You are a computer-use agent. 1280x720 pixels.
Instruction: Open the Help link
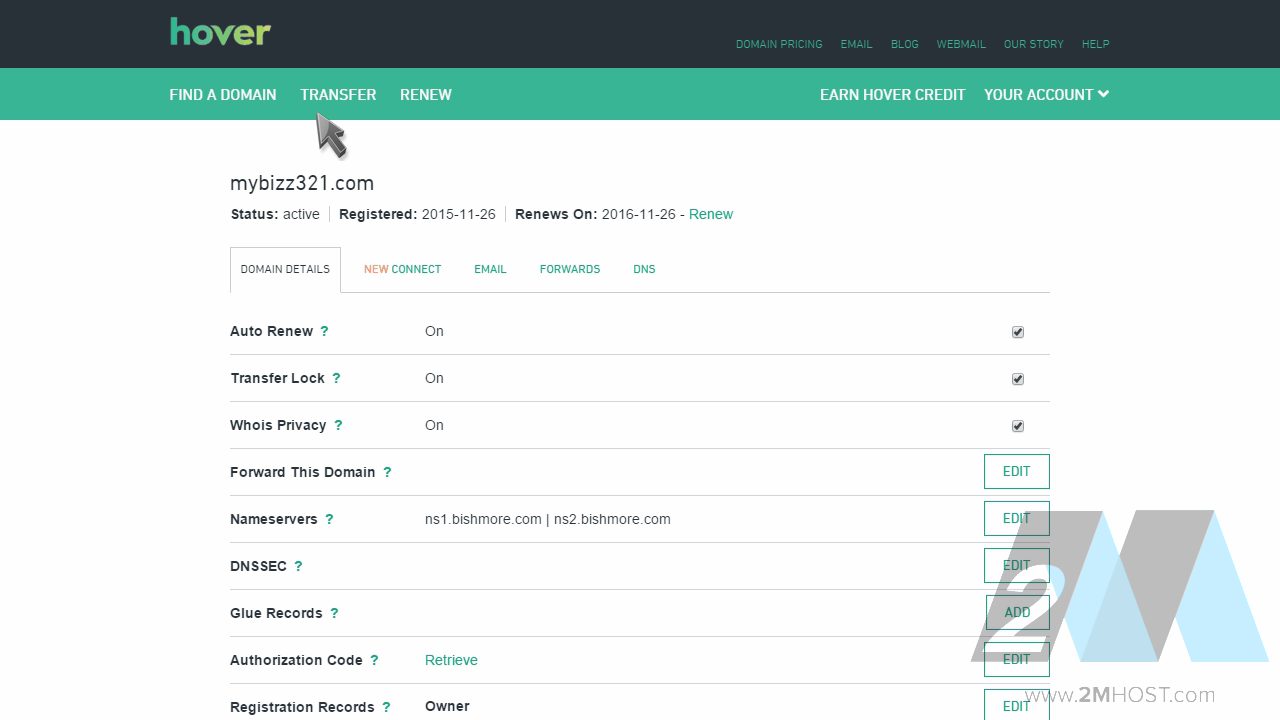tap(1095, 44)
